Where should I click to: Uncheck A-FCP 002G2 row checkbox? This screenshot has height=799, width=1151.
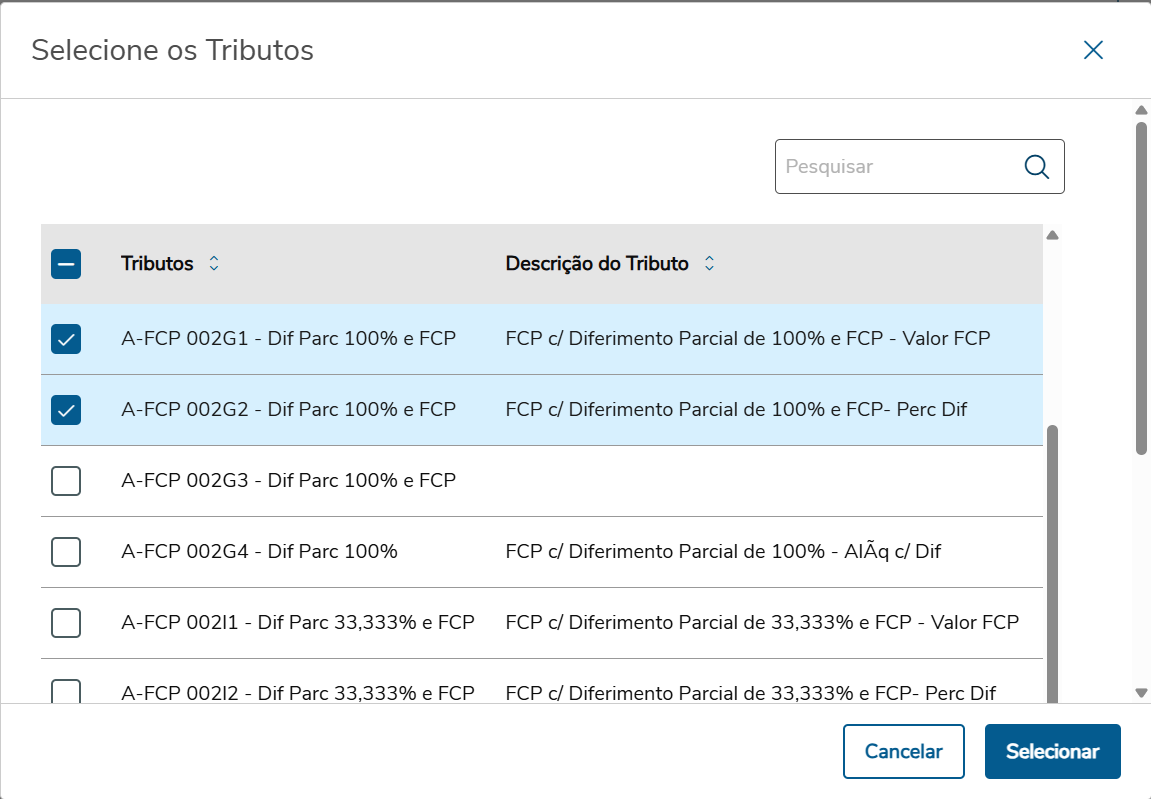pos(66,410)
